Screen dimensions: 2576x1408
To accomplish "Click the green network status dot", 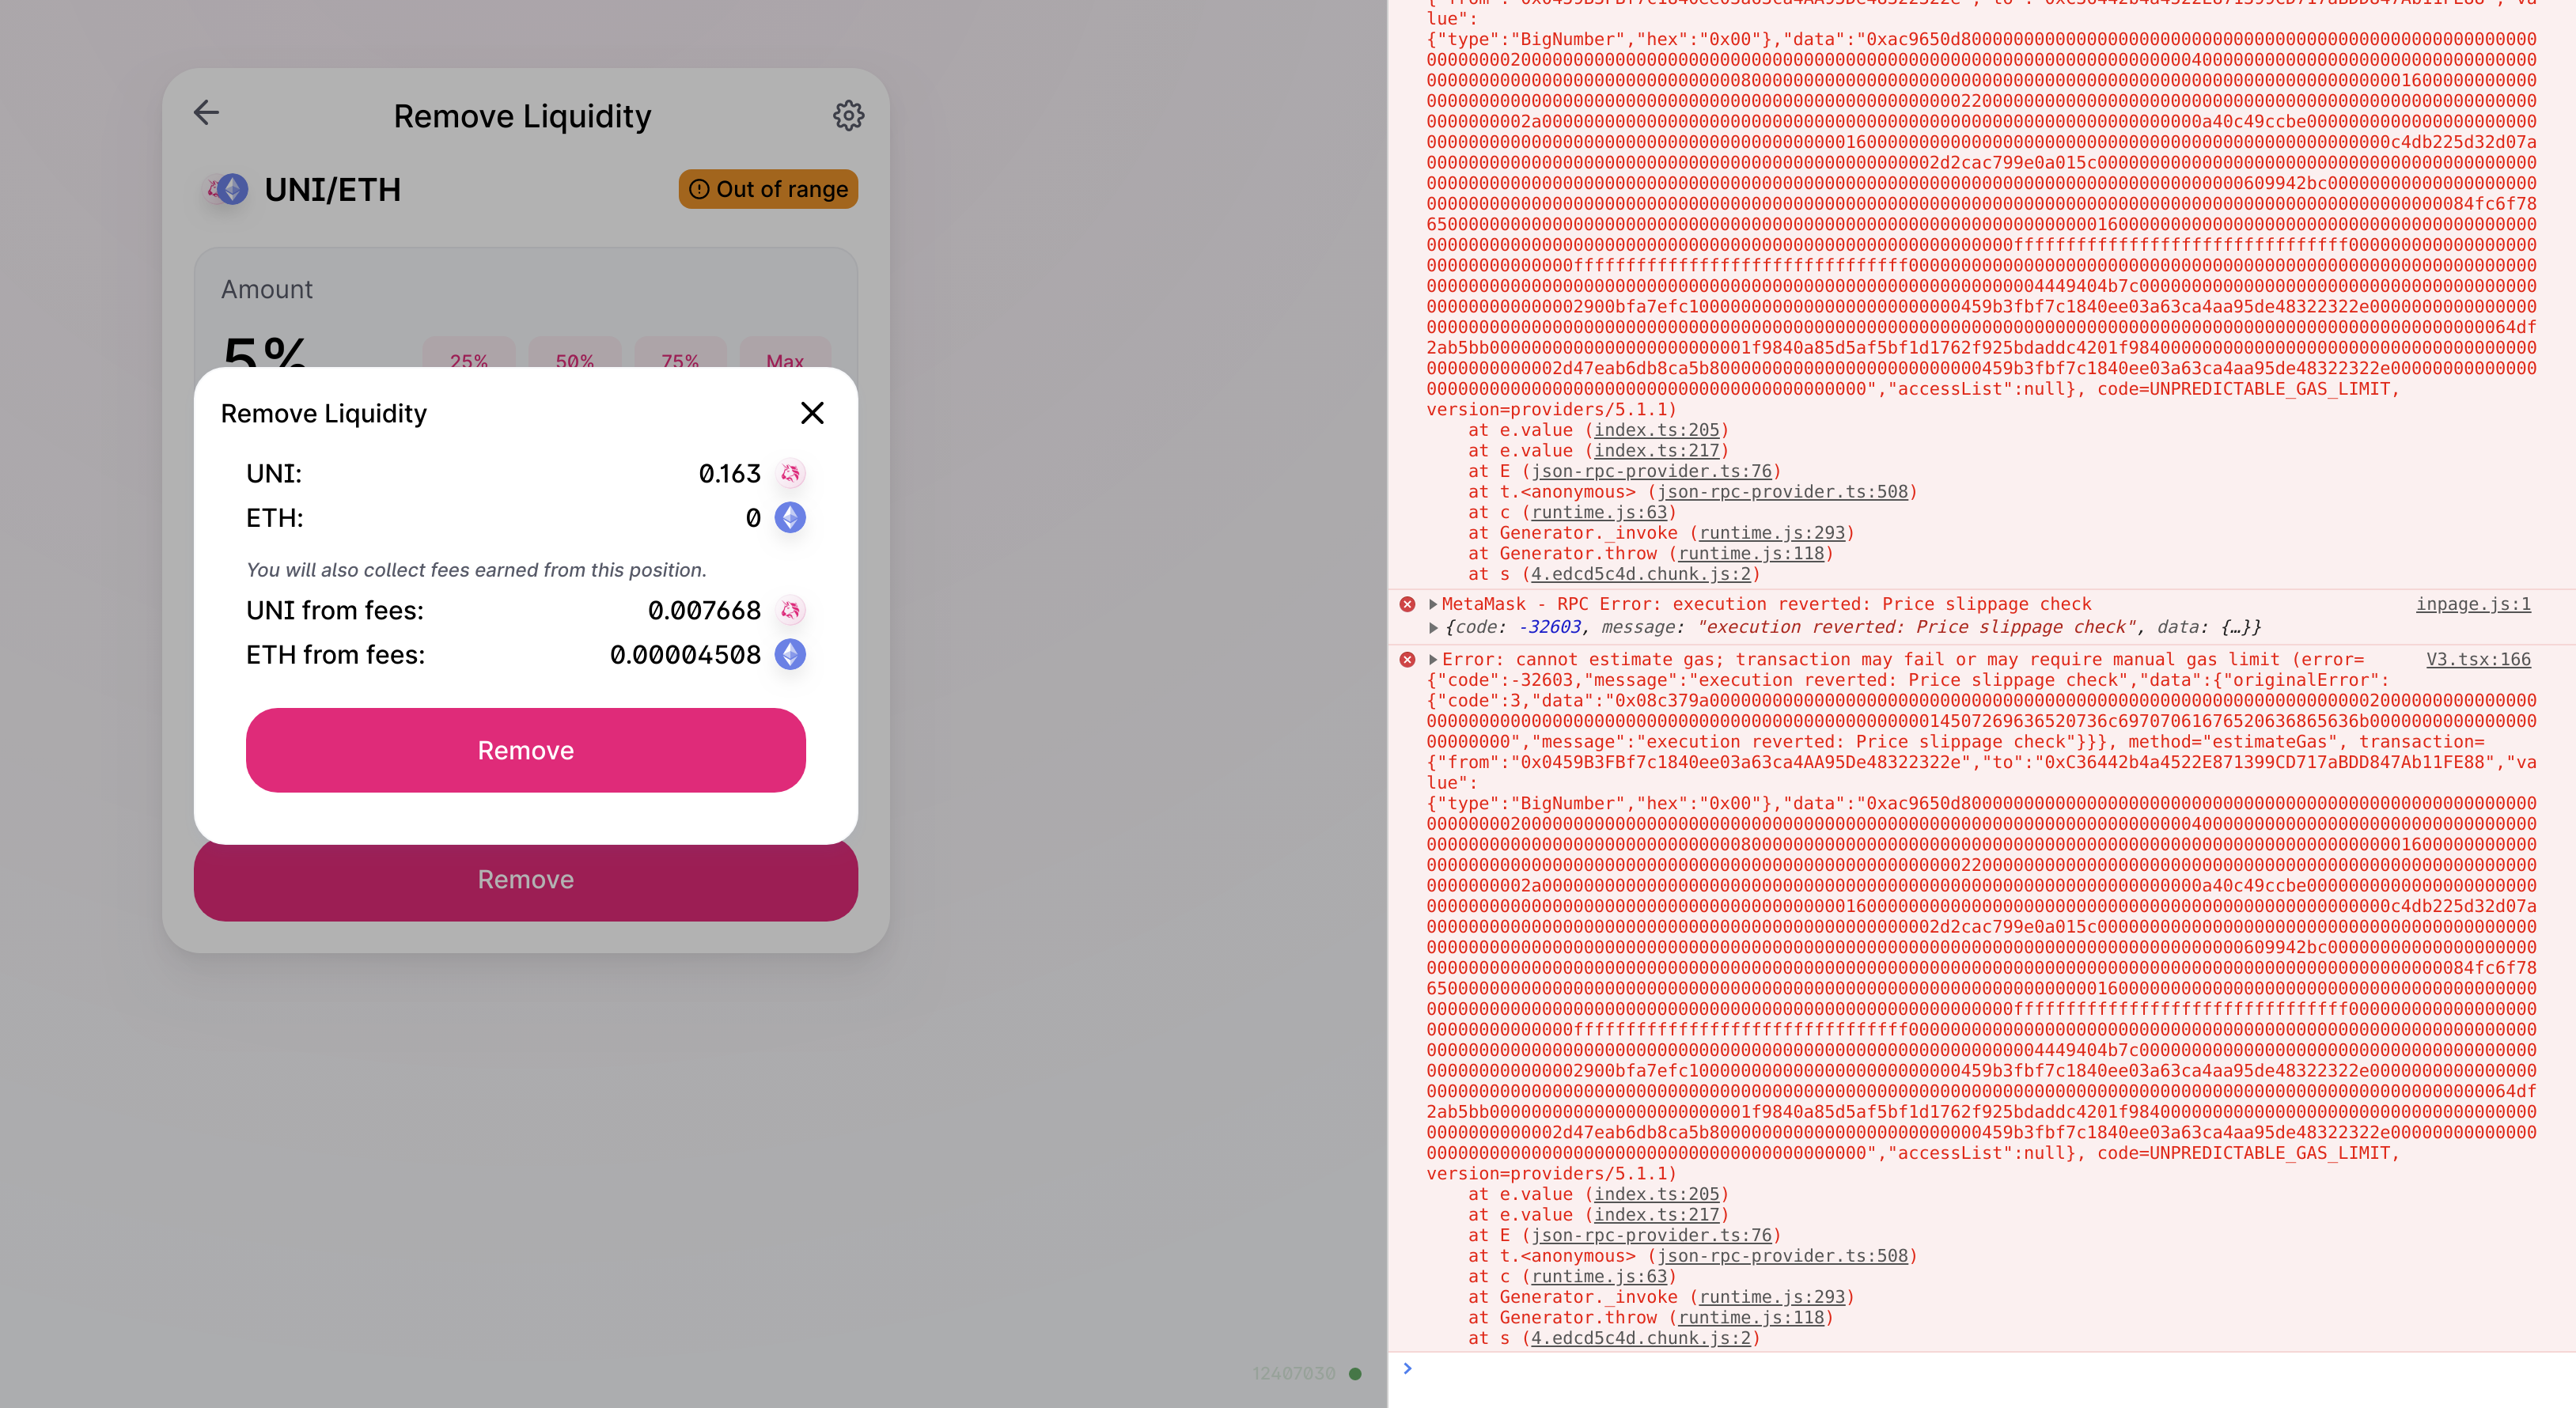I will click(x=1355, y=1373).
